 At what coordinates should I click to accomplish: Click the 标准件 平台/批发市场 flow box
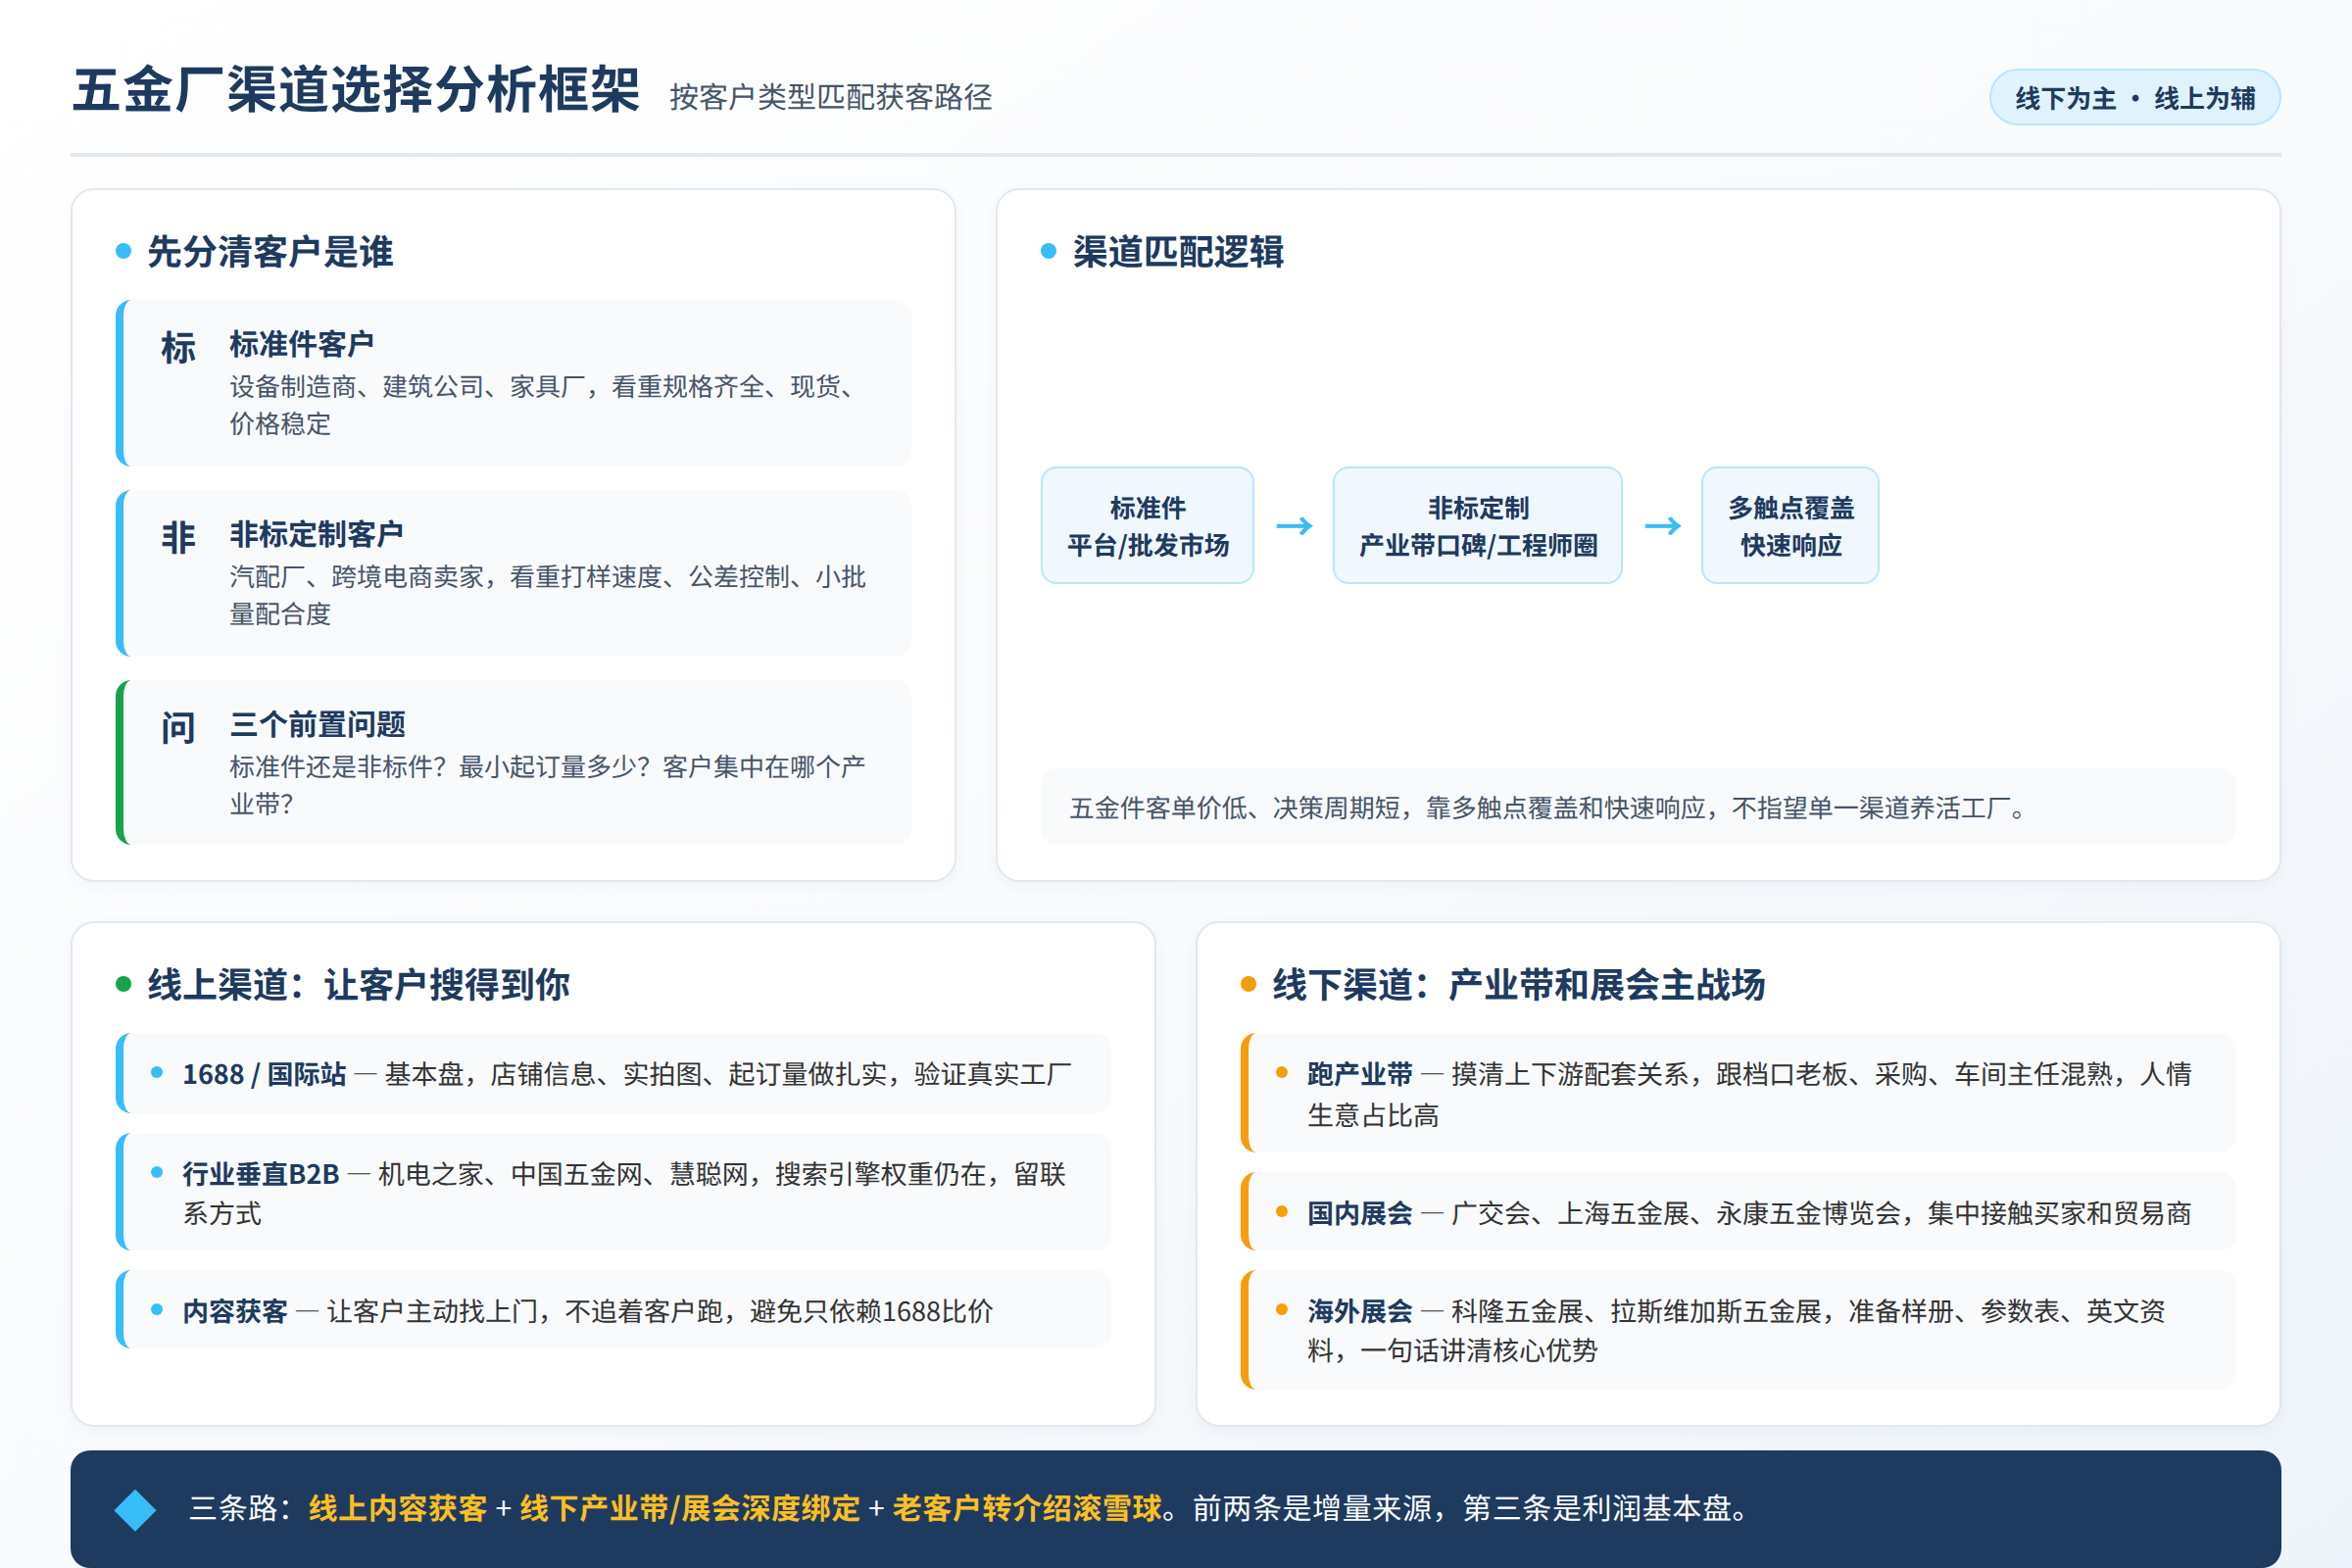coord(1147,525)
